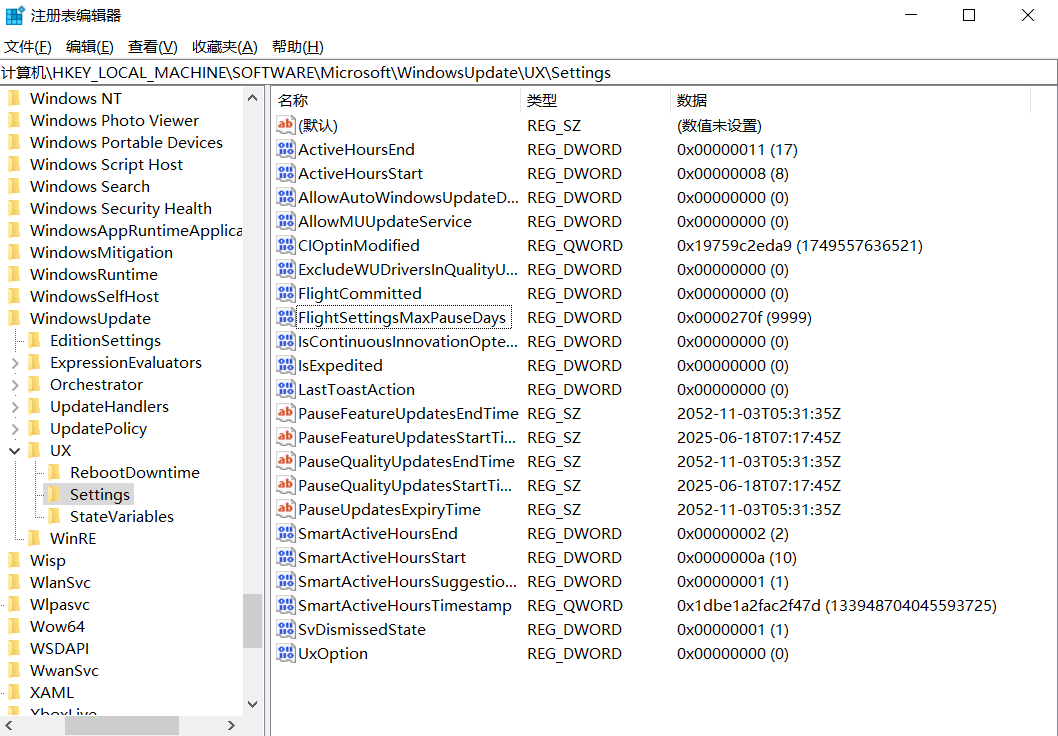
Task: Expand the Orchestrator key
Action: pos(15,385)
